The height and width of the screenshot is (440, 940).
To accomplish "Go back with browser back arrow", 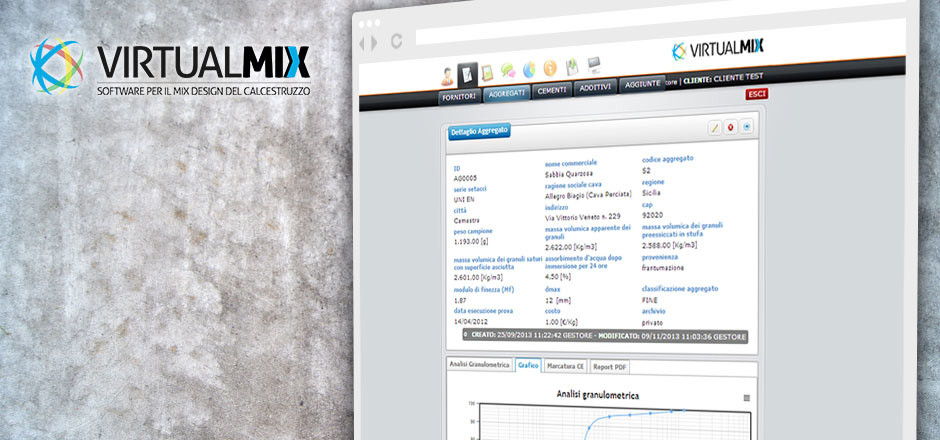I will pyautogui.click(x=361, y=43).
